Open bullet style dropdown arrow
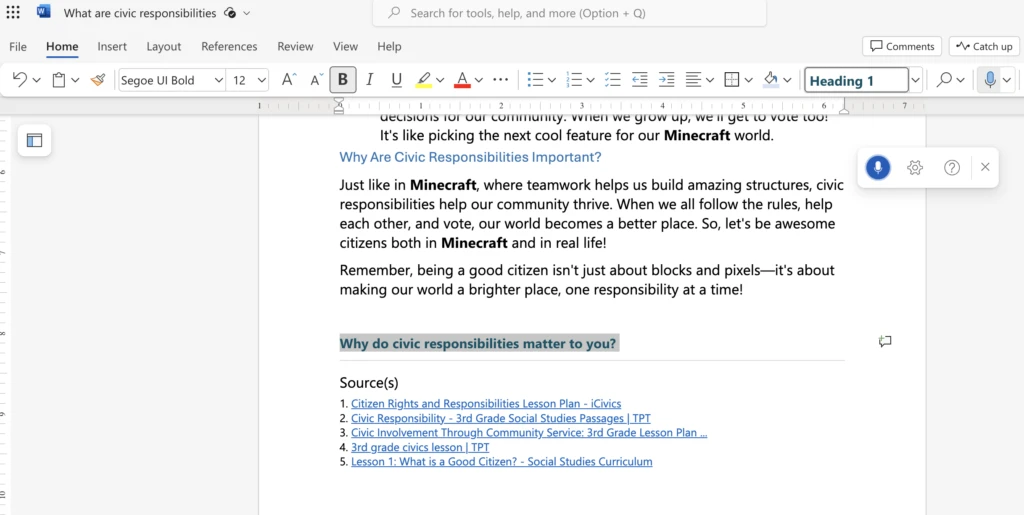Viewport: 1024px width, 515px height. click(x=552, y=80)
